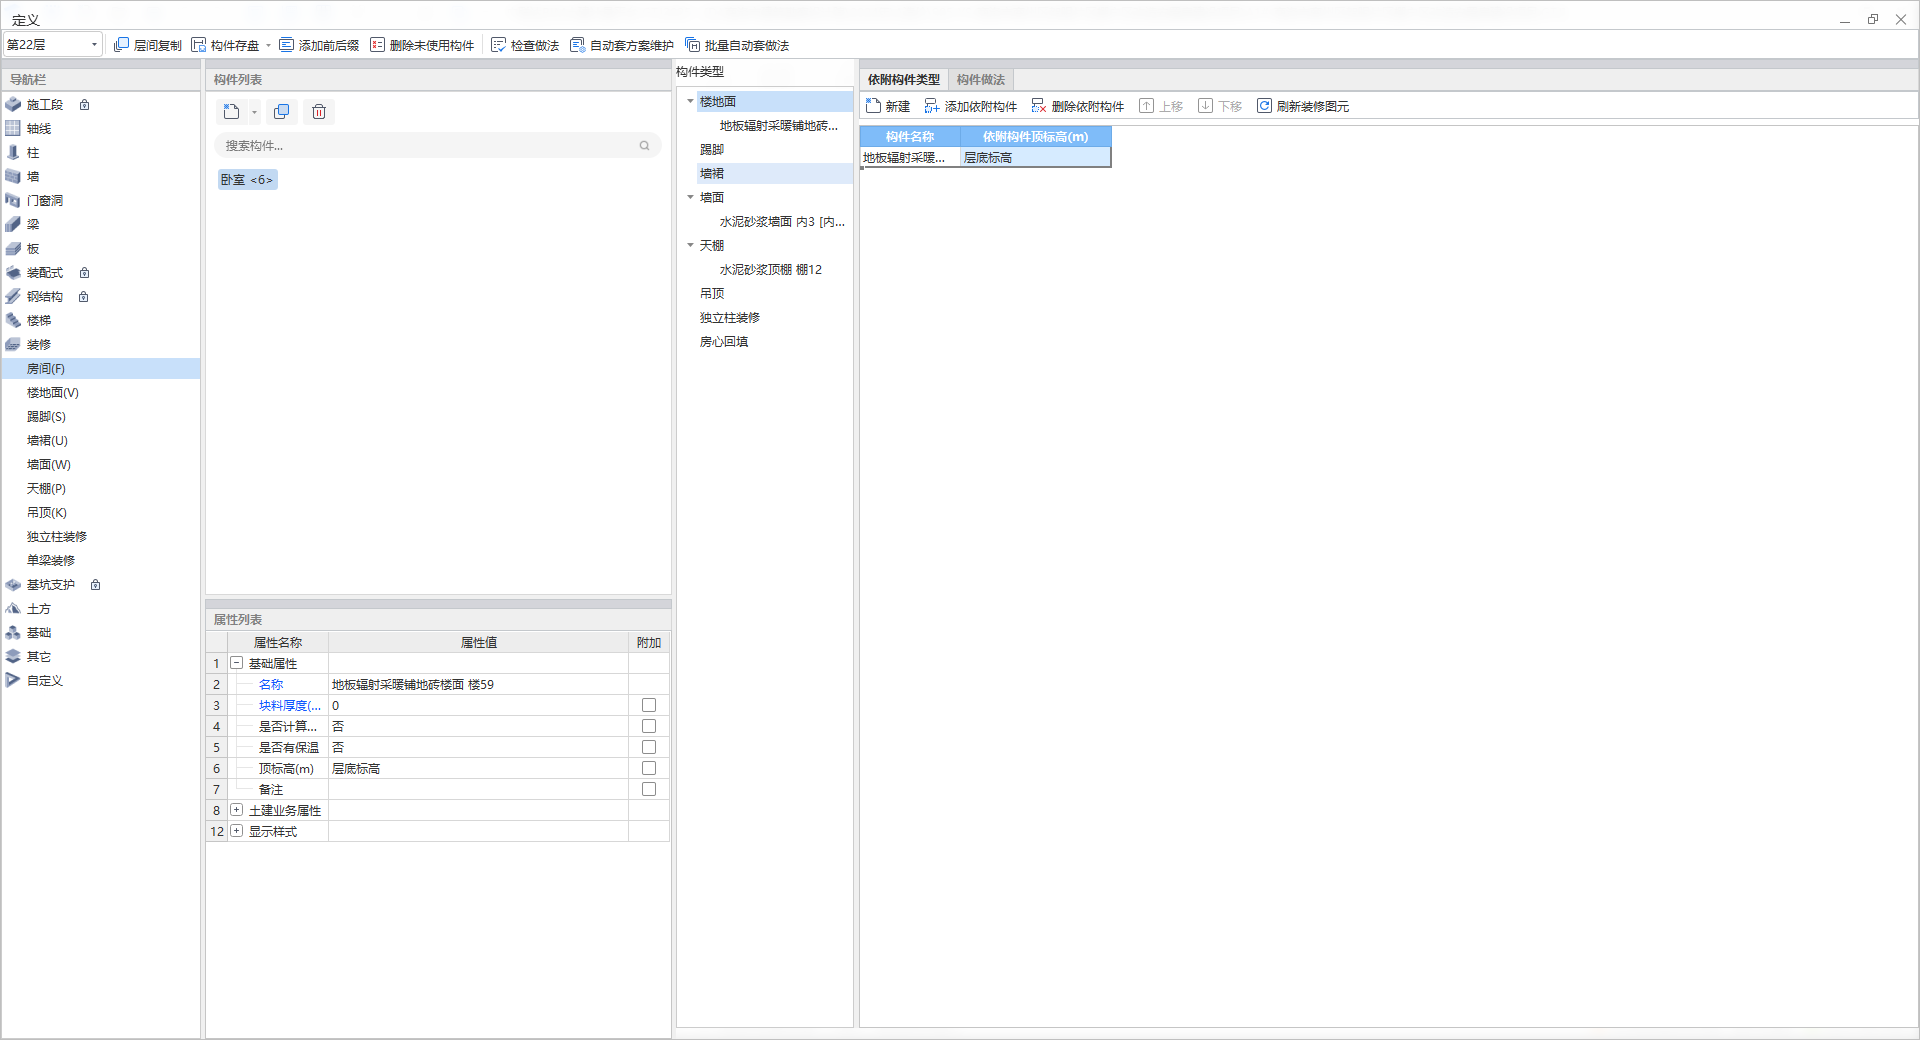This screenshot has width=1920, height=1040.
Task: Select 墙面(W) in navigation
Action: click(49, 465)
